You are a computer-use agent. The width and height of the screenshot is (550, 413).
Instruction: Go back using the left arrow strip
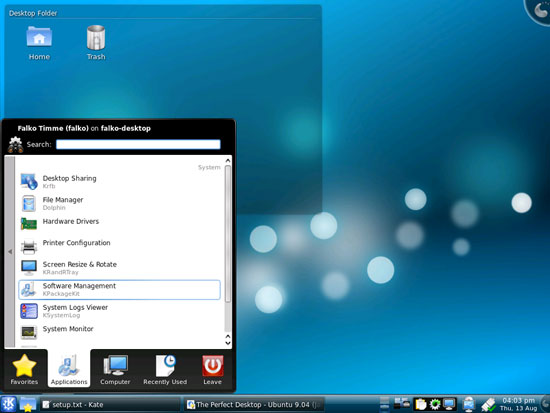click(10, 252)
